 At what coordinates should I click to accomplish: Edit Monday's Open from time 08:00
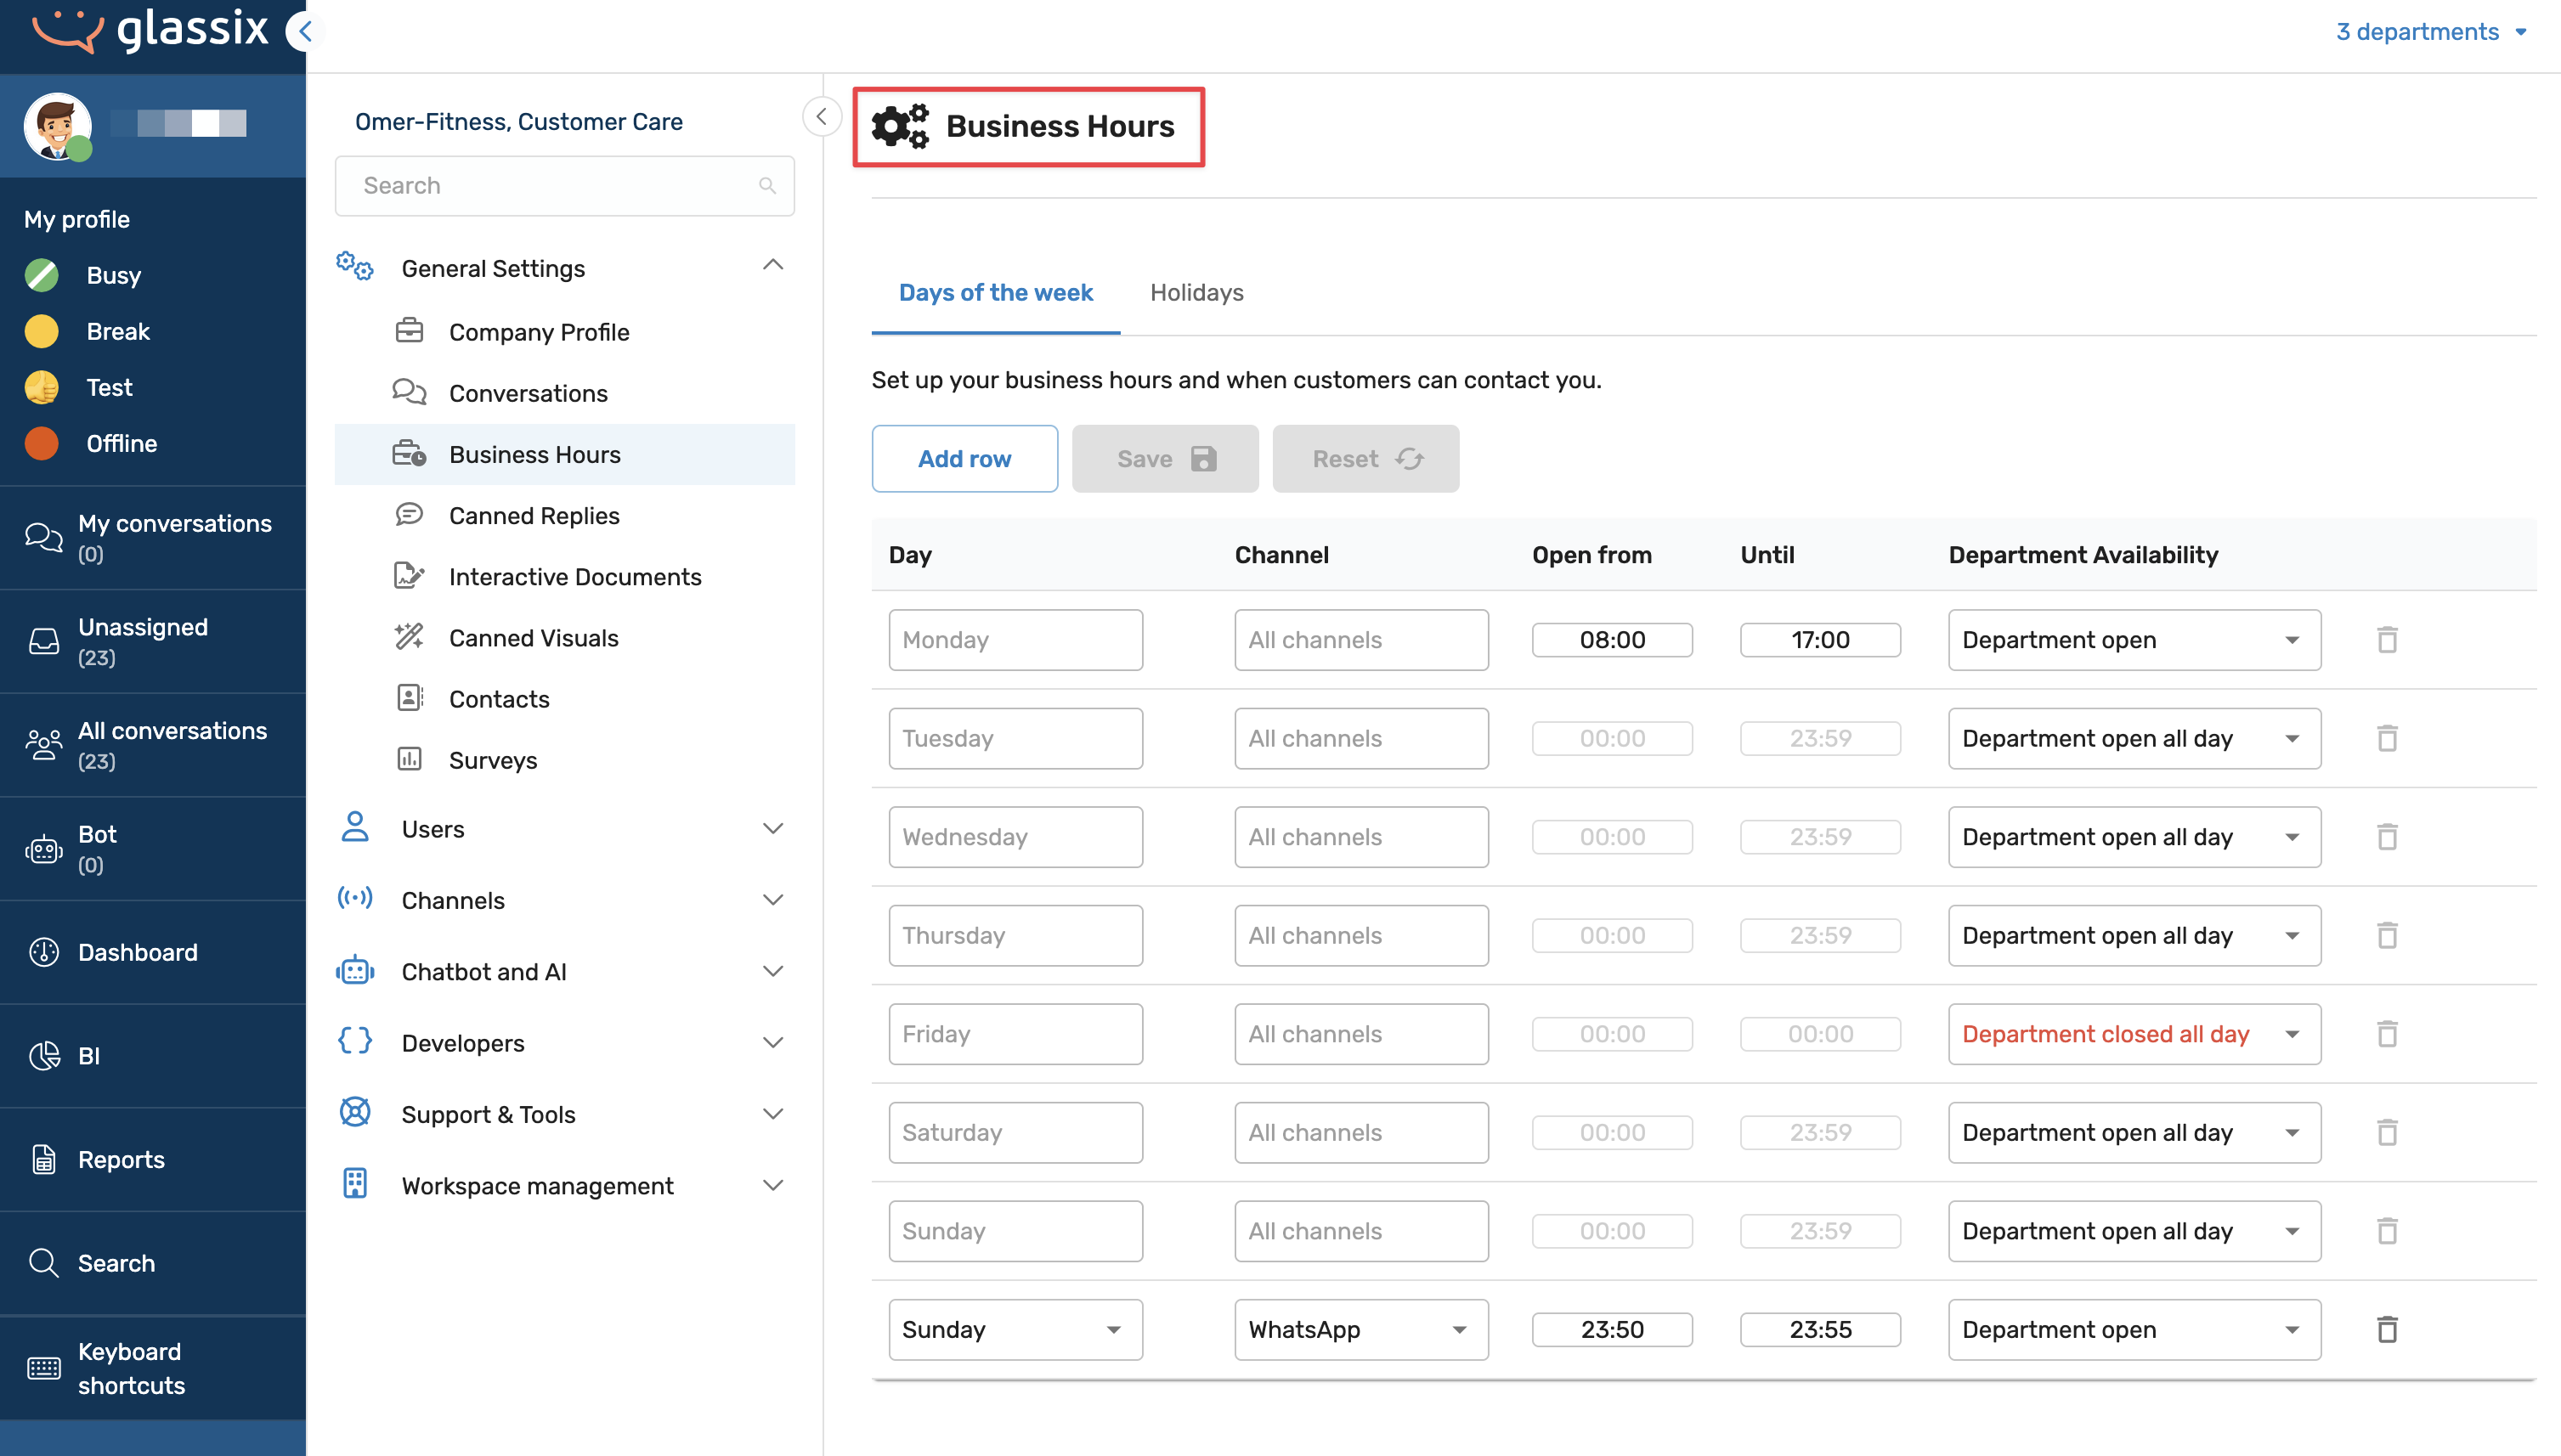(1611, 640)
